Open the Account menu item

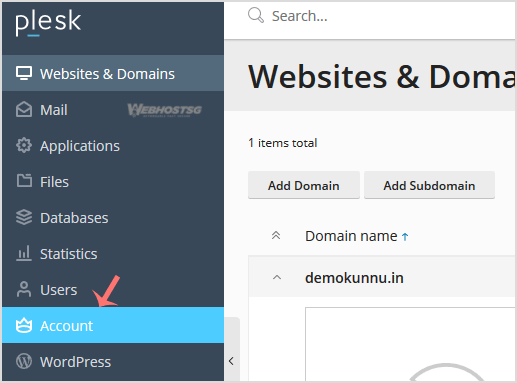113,325
